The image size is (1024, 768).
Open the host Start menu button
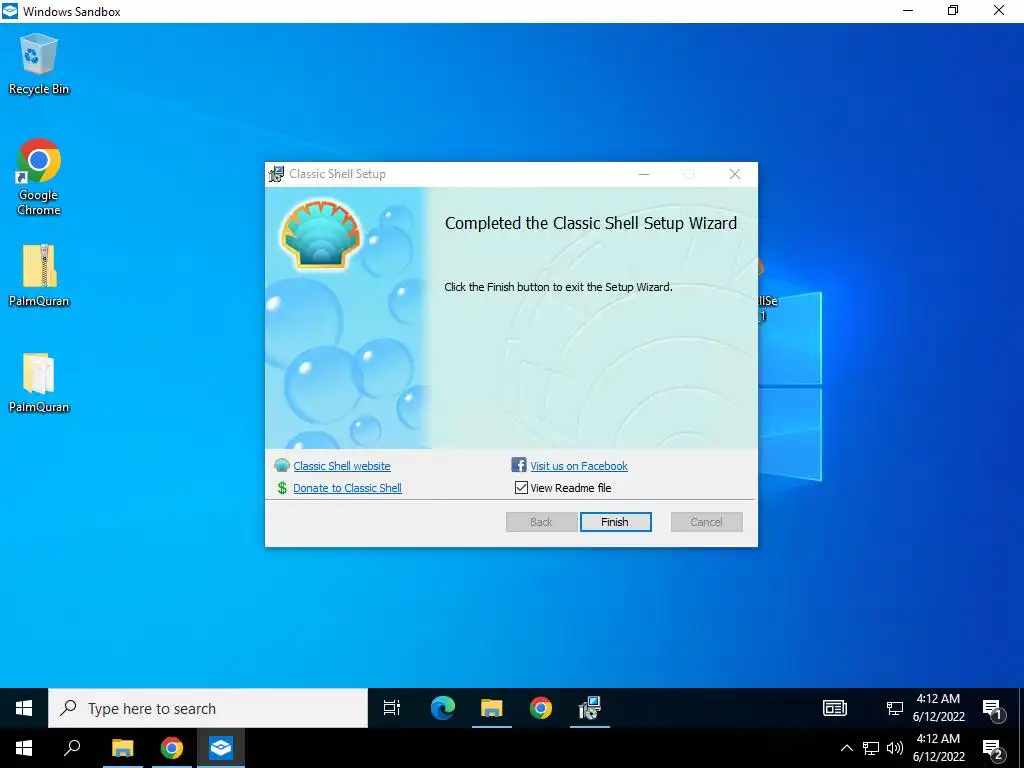24,748
